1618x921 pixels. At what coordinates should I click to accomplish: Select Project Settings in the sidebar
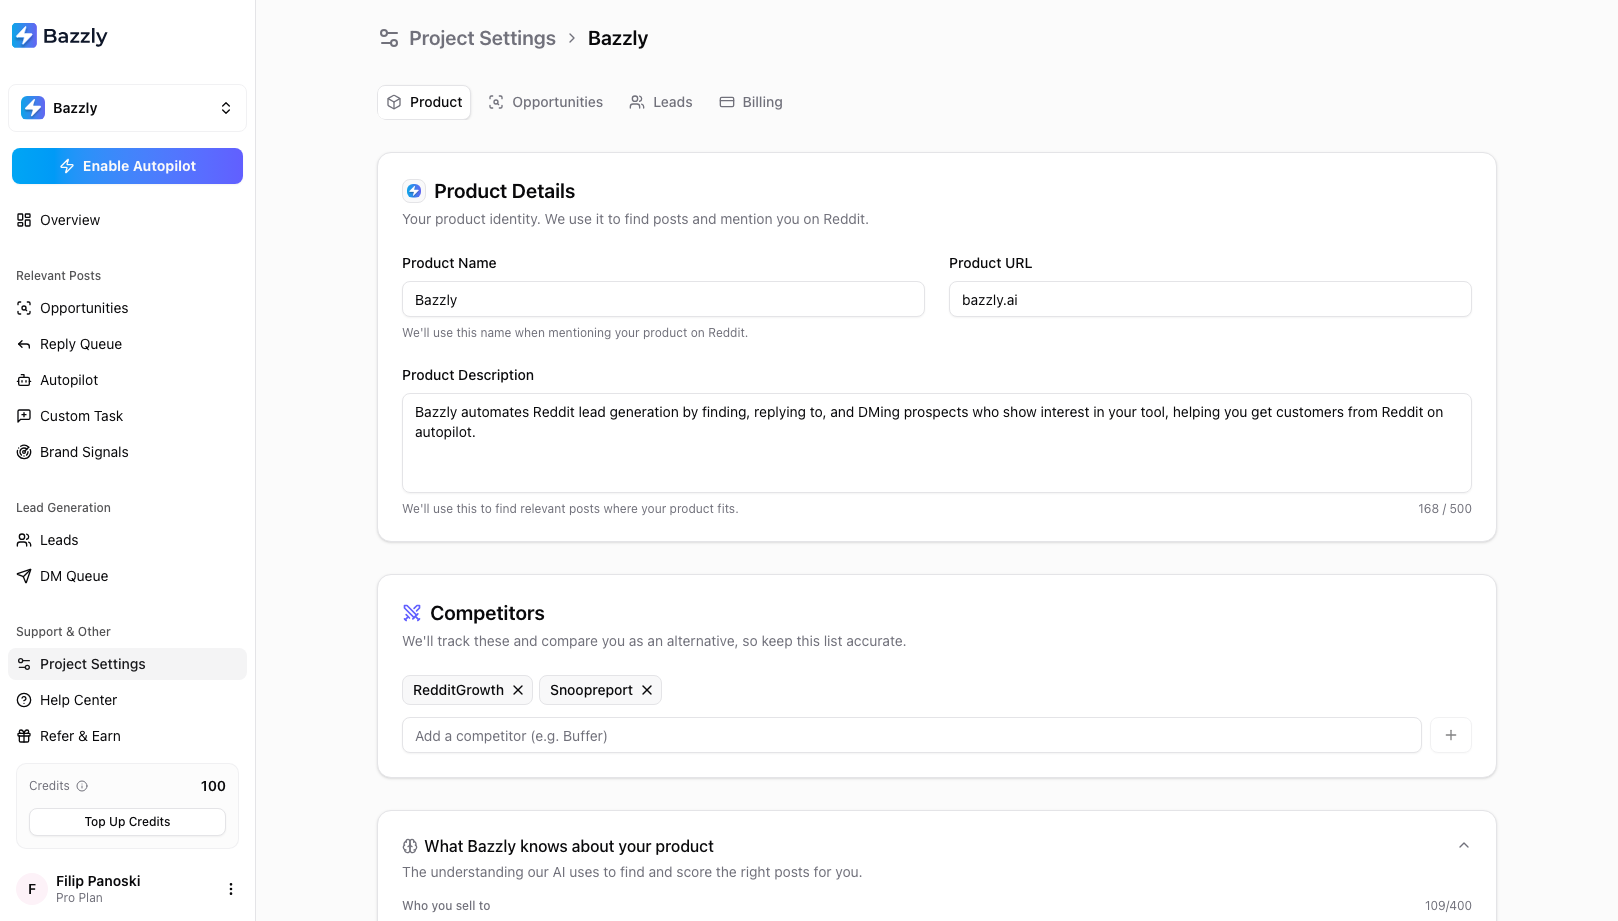coord(127,664)
